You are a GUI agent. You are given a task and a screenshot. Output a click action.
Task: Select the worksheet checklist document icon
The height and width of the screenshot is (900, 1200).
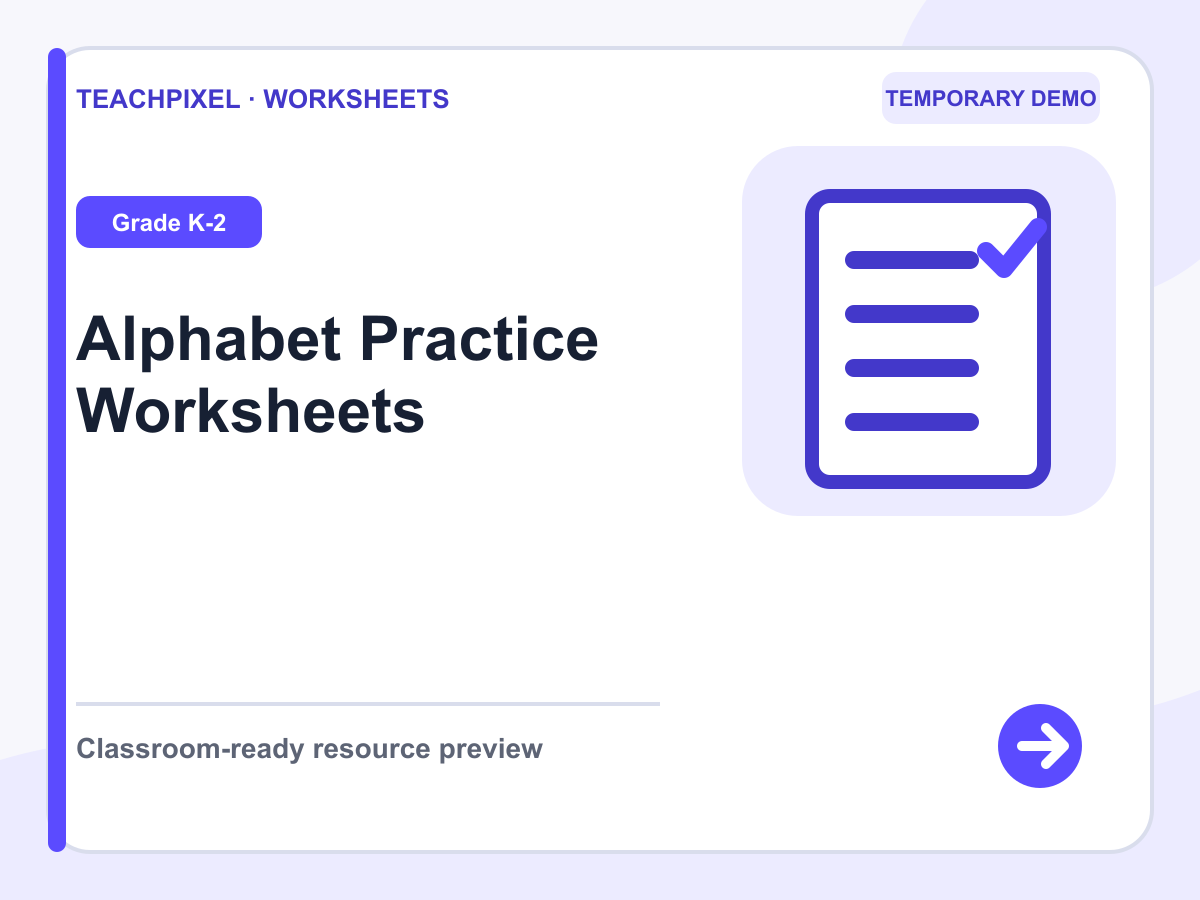(x=928, y=339)
